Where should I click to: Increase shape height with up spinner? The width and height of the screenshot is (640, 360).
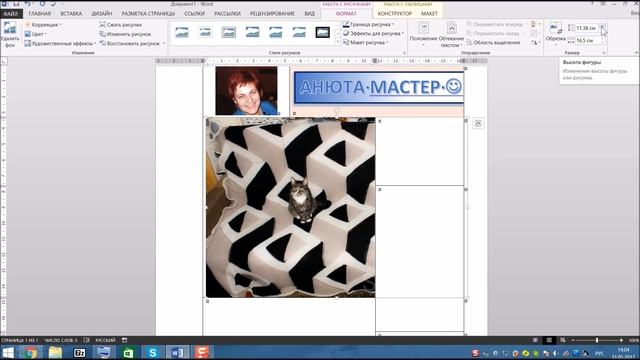pos(603,26)
